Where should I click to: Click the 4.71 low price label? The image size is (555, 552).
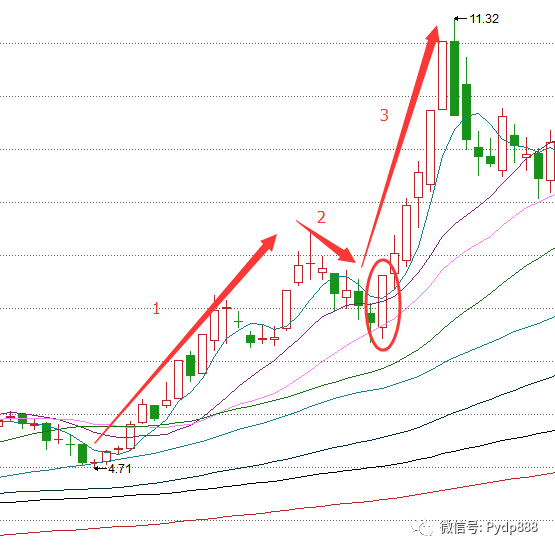pos(120,469)
